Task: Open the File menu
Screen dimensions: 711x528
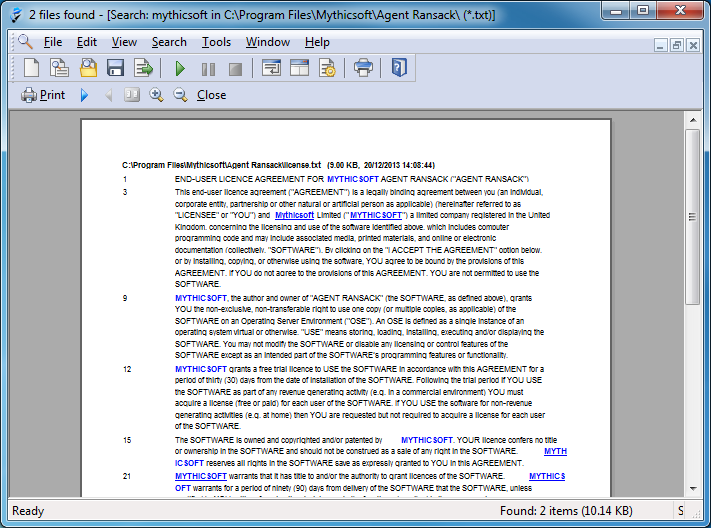Action: (53, 42)
